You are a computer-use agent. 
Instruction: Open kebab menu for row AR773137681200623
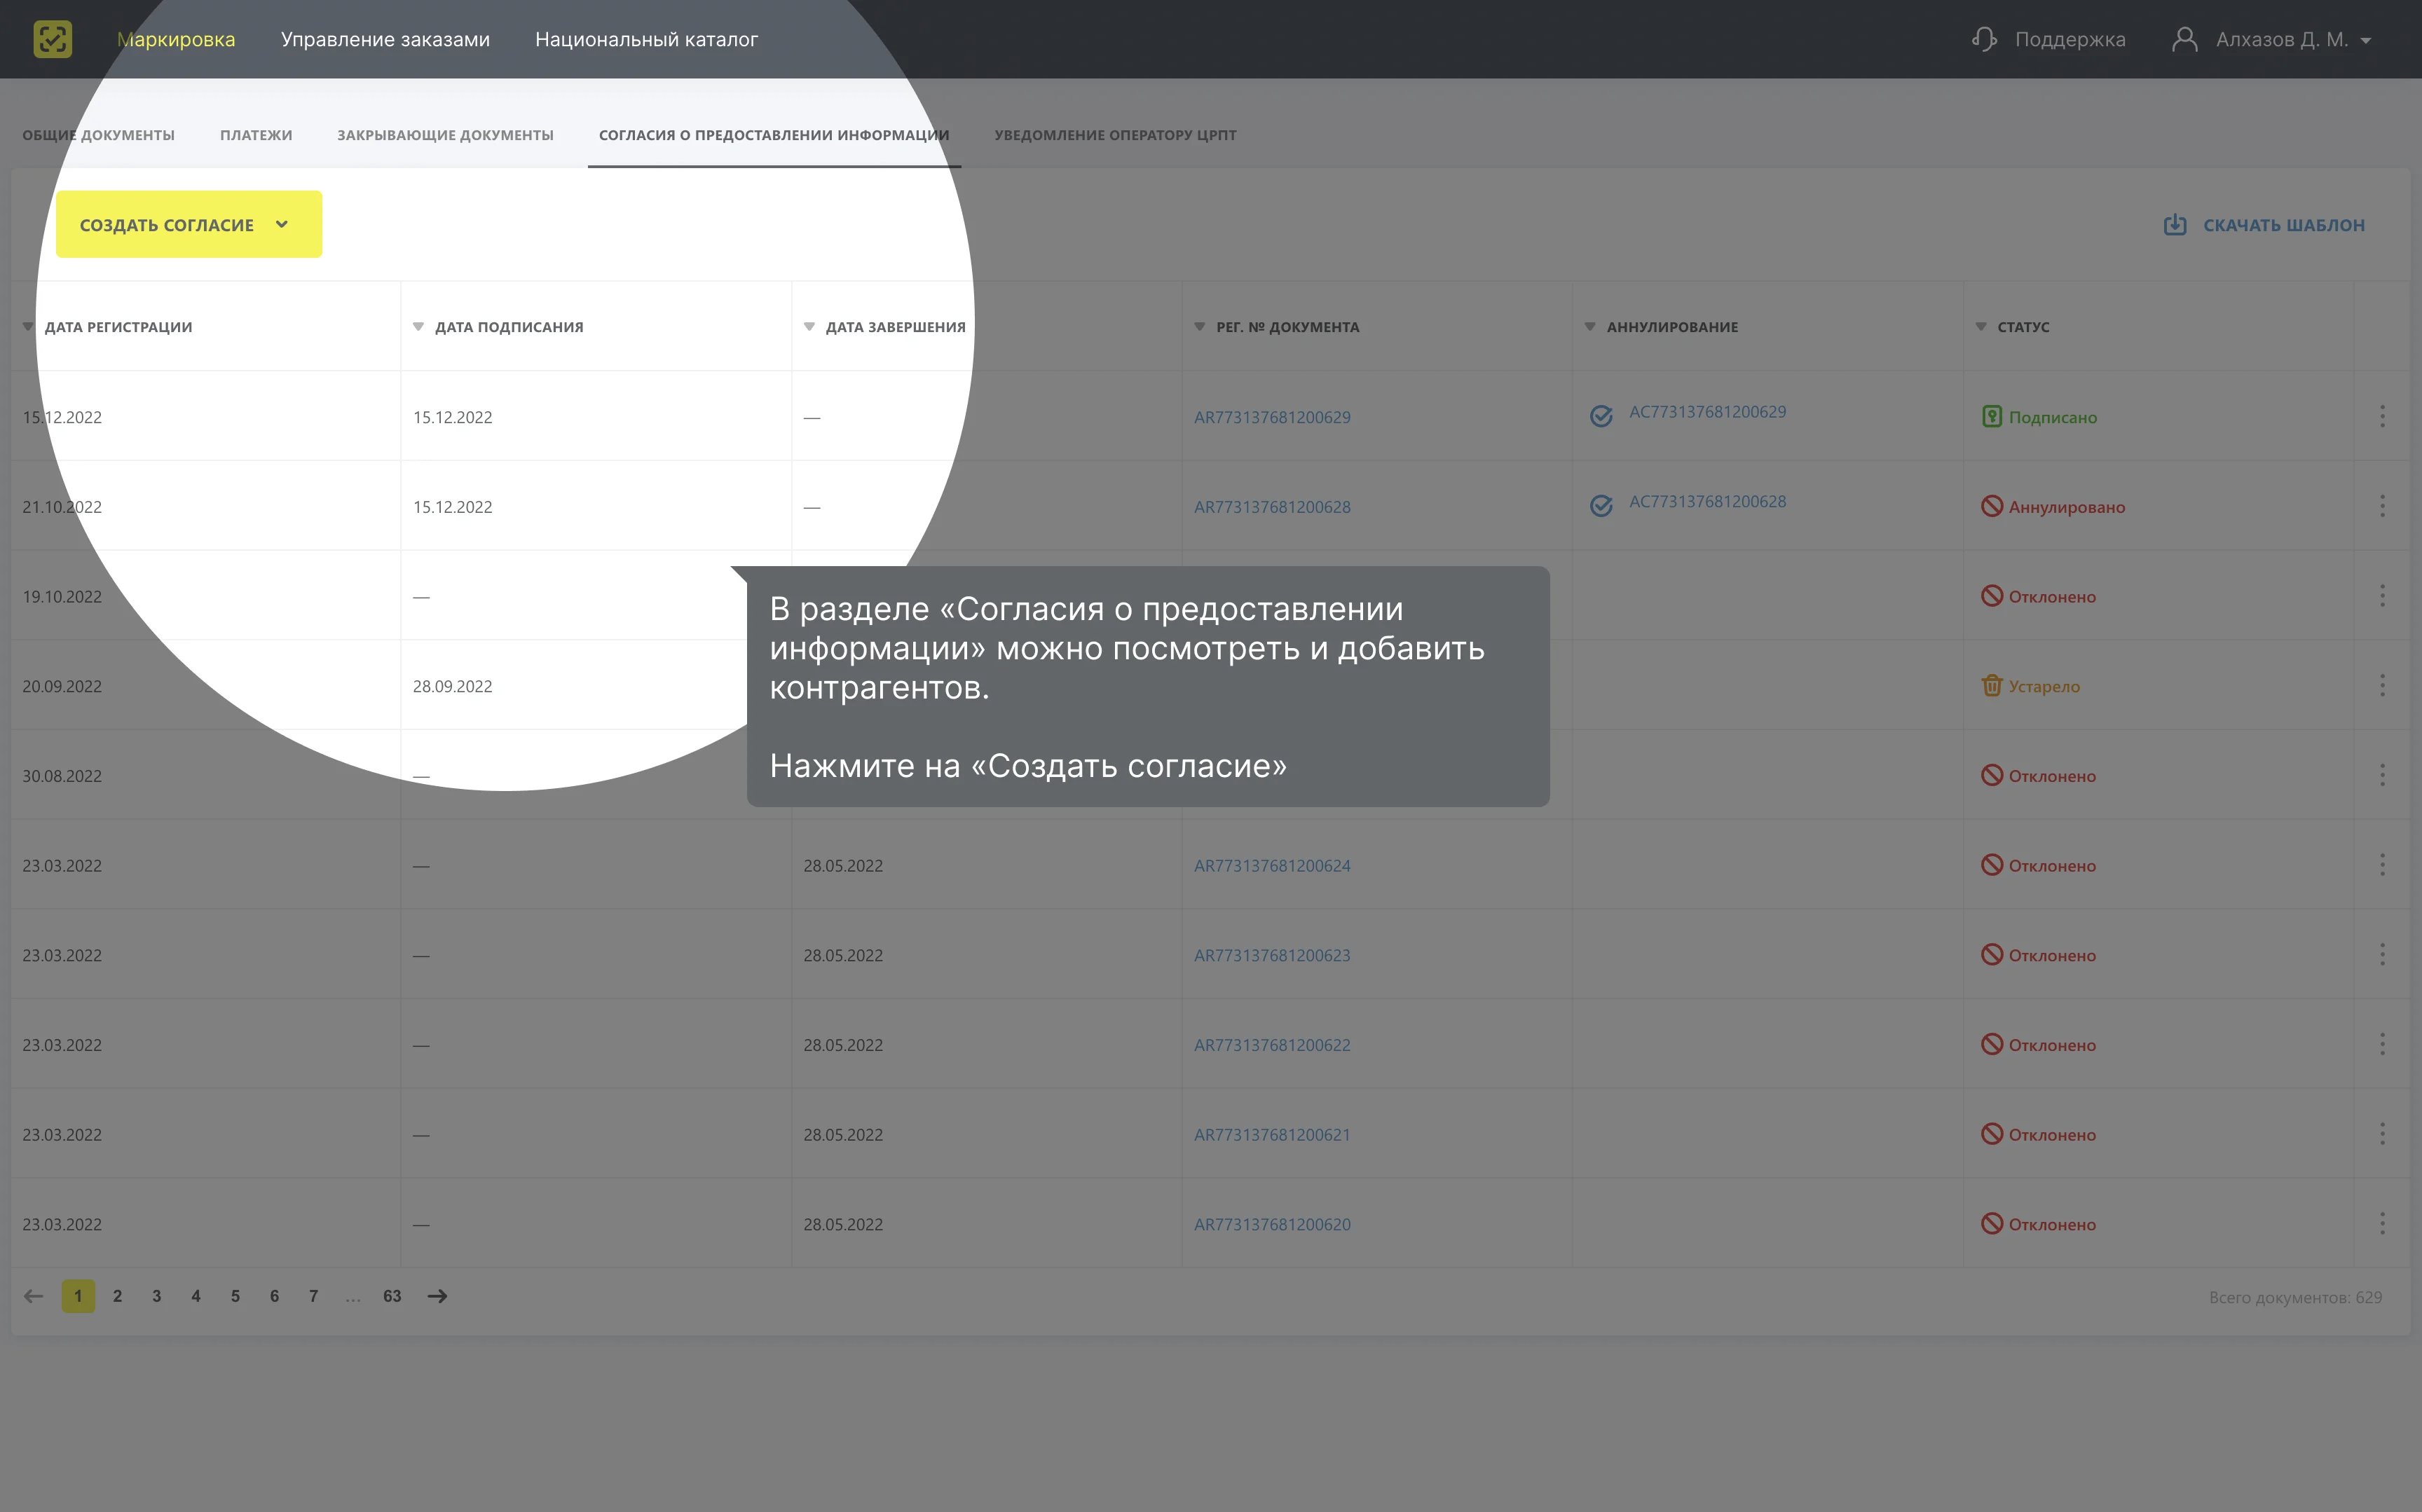tap(2382, 954)
